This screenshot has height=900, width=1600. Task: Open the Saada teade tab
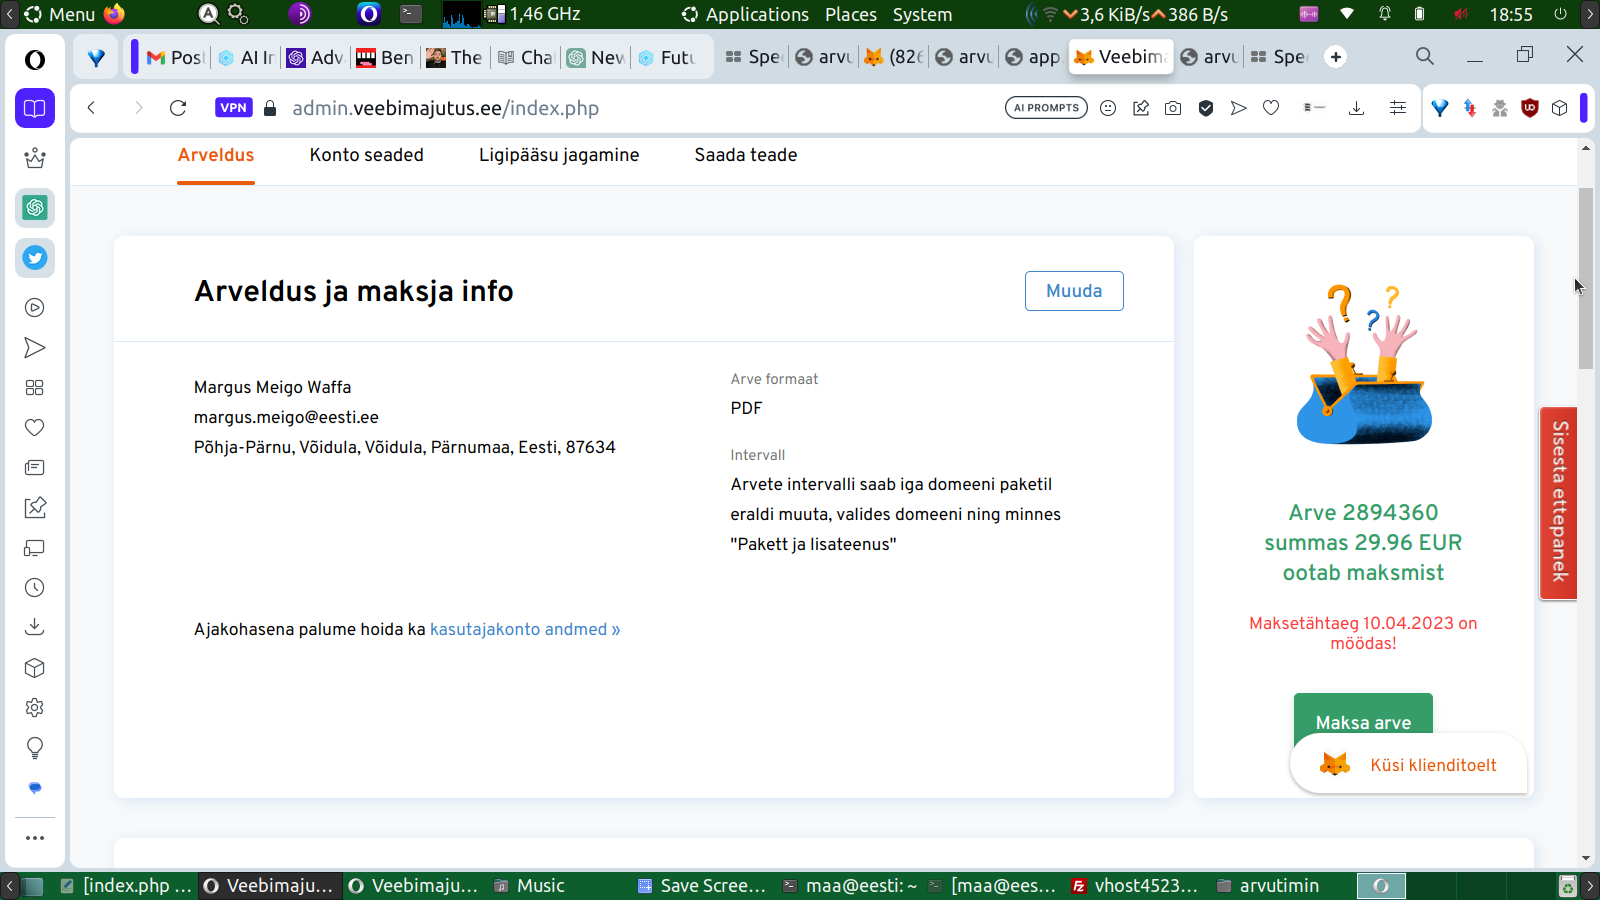coord(746,155)
